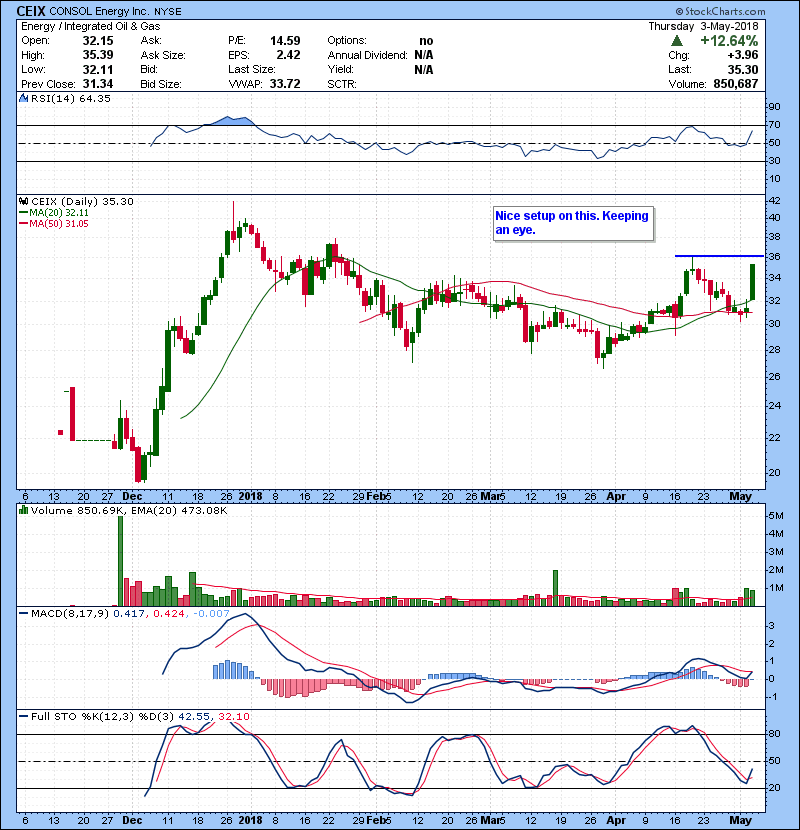Screen dimensions: 800x830
Task: Click the CEIX ticker symbol in the header
Action: point(31,11)
